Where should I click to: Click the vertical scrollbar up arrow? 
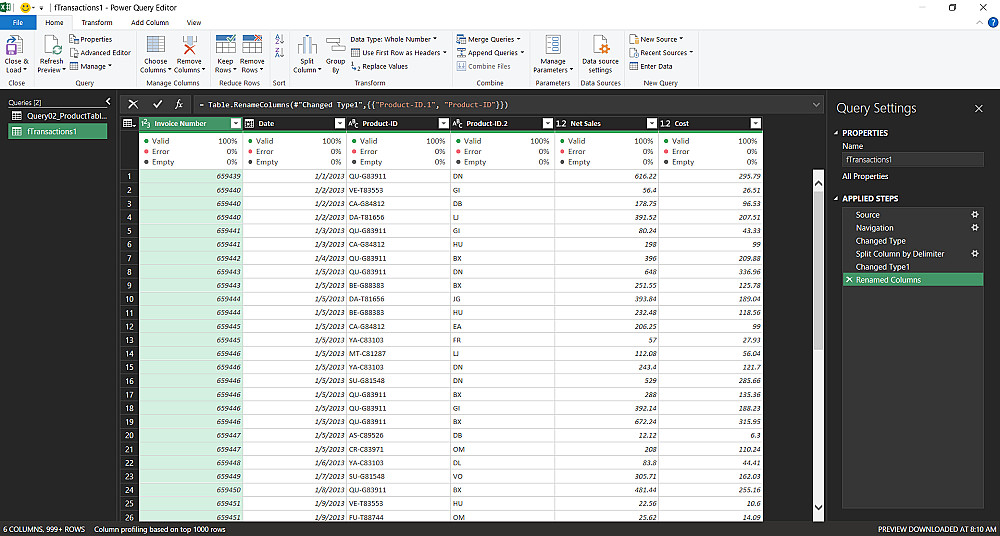(818, 184)
